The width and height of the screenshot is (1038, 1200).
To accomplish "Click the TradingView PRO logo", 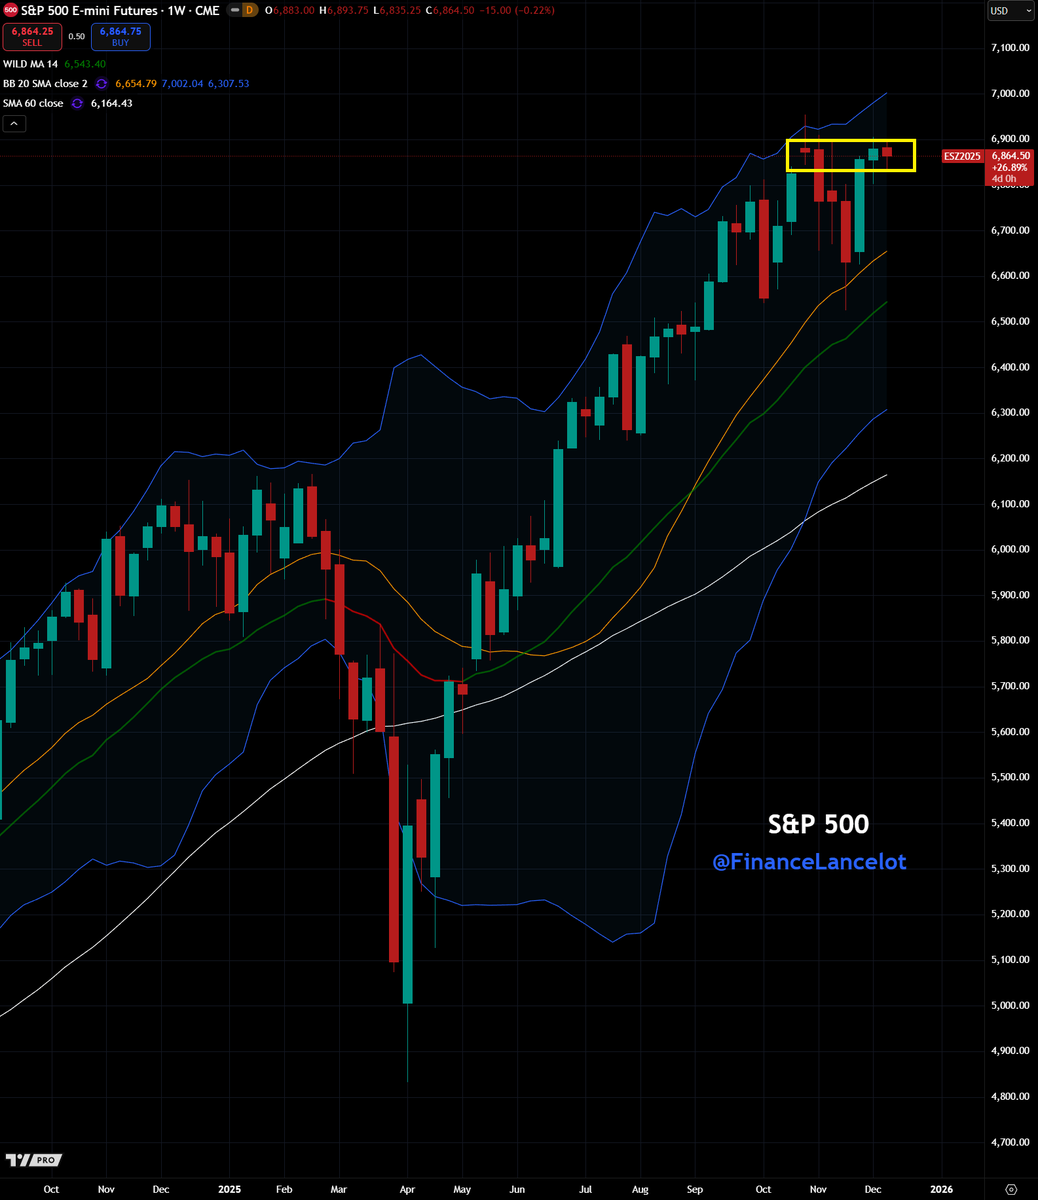I will 33,1159.
